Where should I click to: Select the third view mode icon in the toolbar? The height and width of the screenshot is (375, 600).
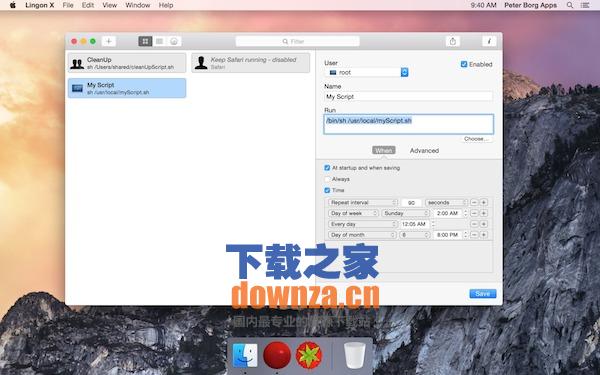tap(174, 41)
